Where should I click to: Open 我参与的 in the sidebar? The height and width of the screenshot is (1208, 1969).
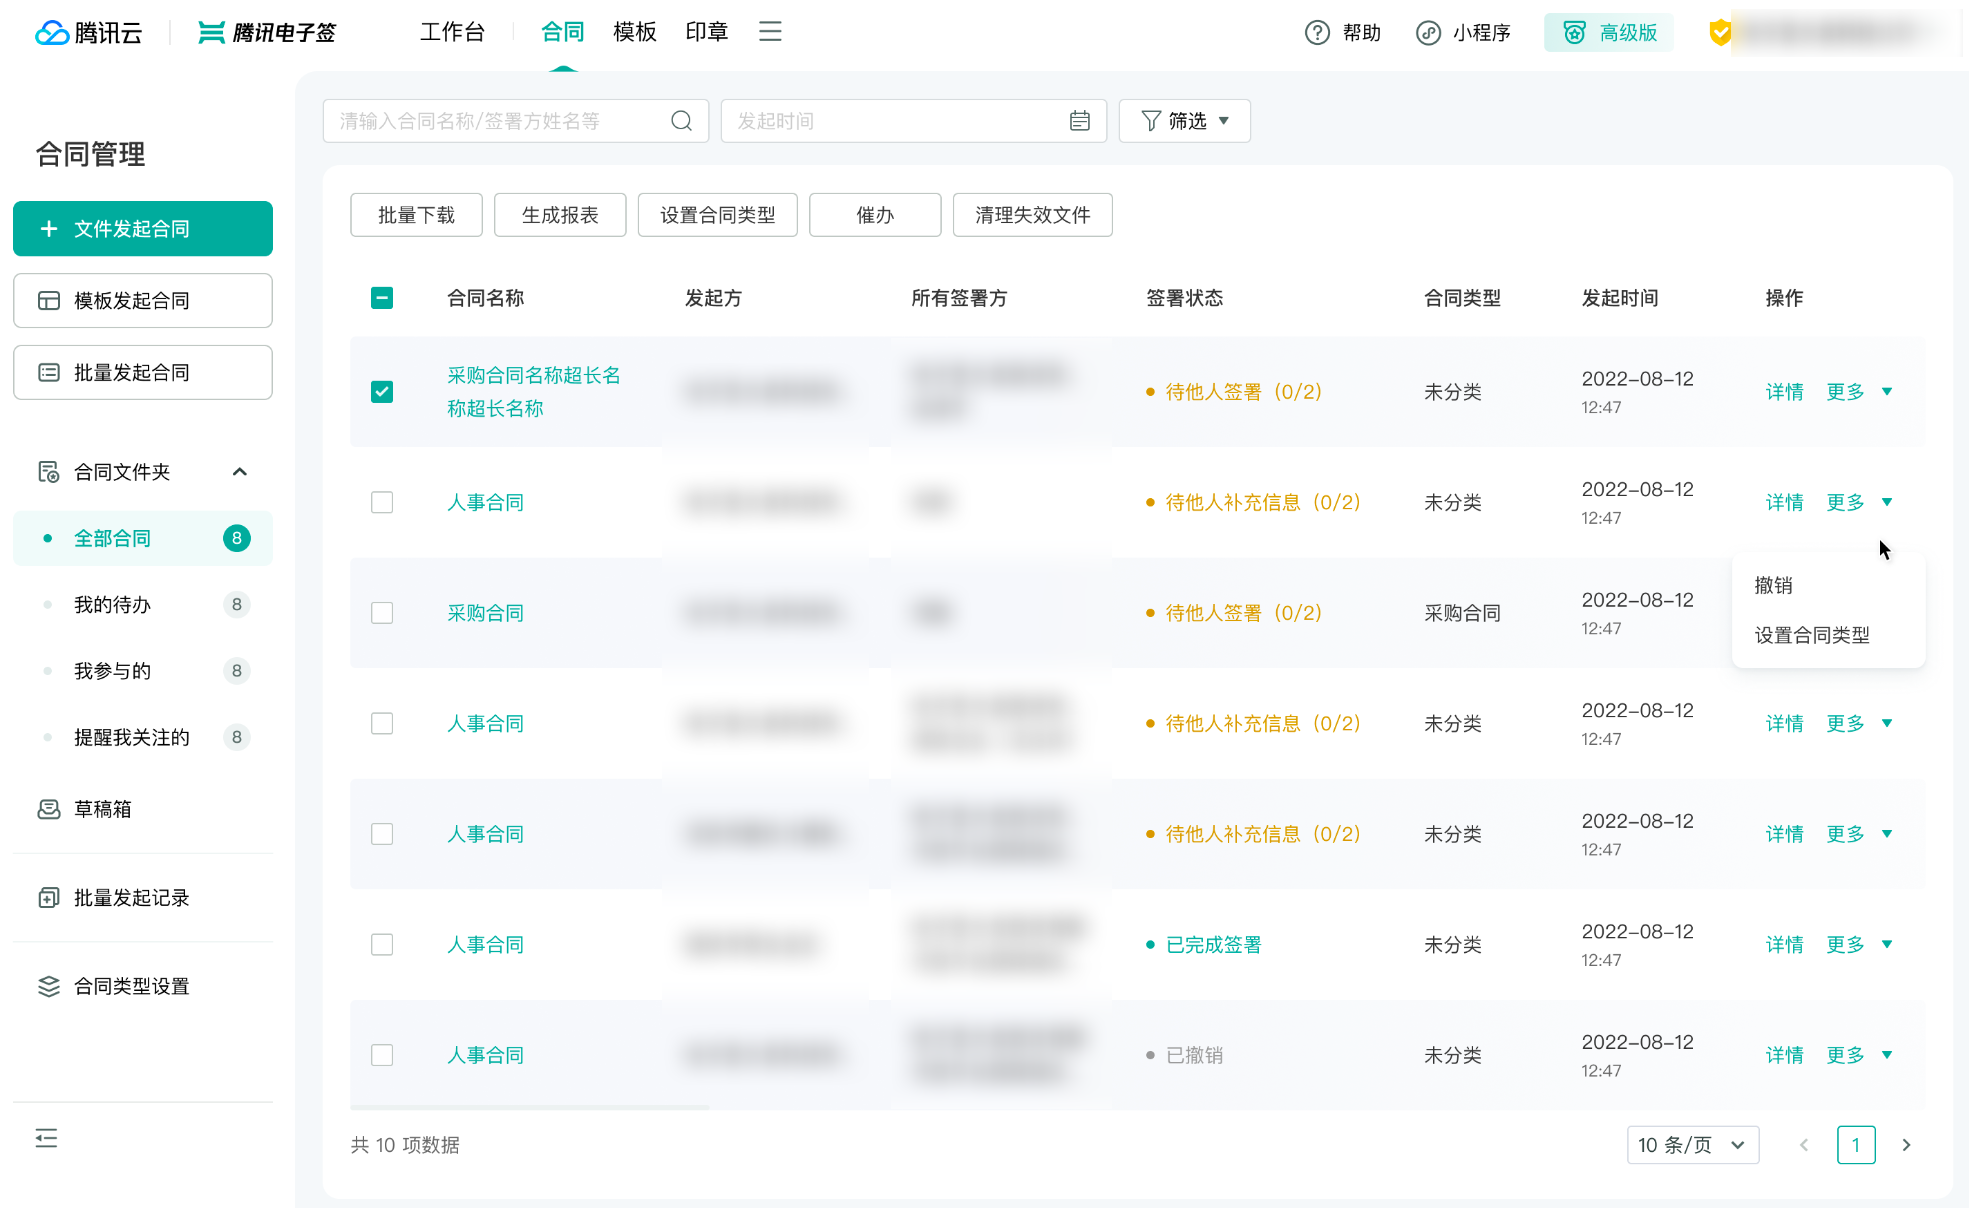click(143, 671)
